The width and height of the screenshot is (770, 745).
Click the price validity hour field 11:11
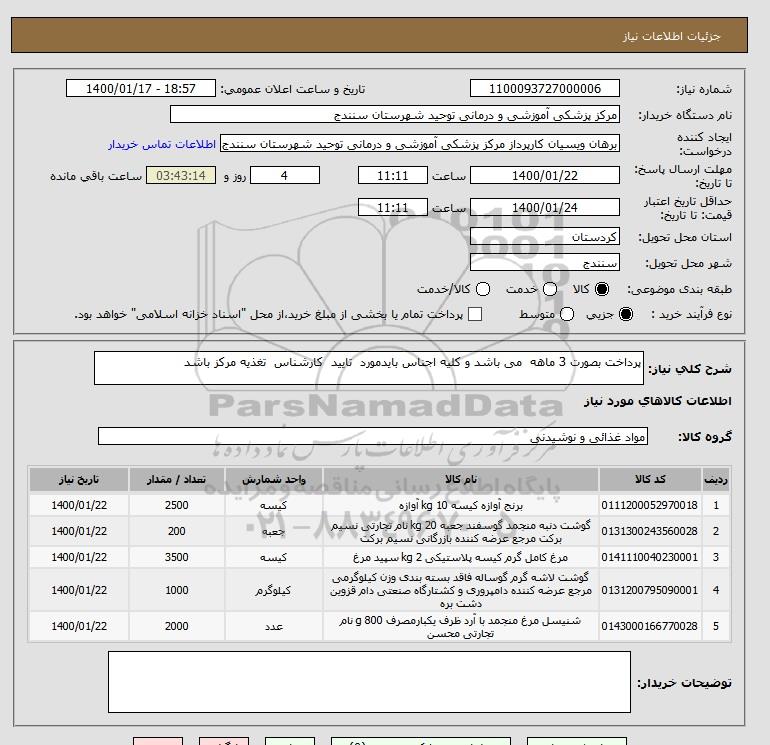point(393,207)
